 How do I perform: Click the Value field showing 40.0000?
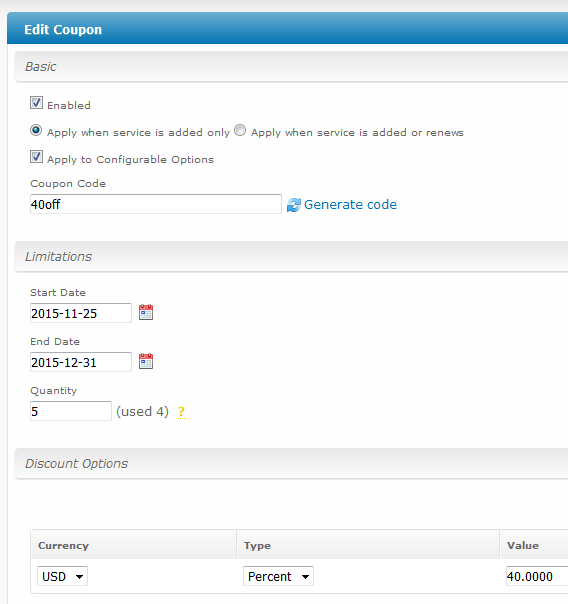point(537,576)
